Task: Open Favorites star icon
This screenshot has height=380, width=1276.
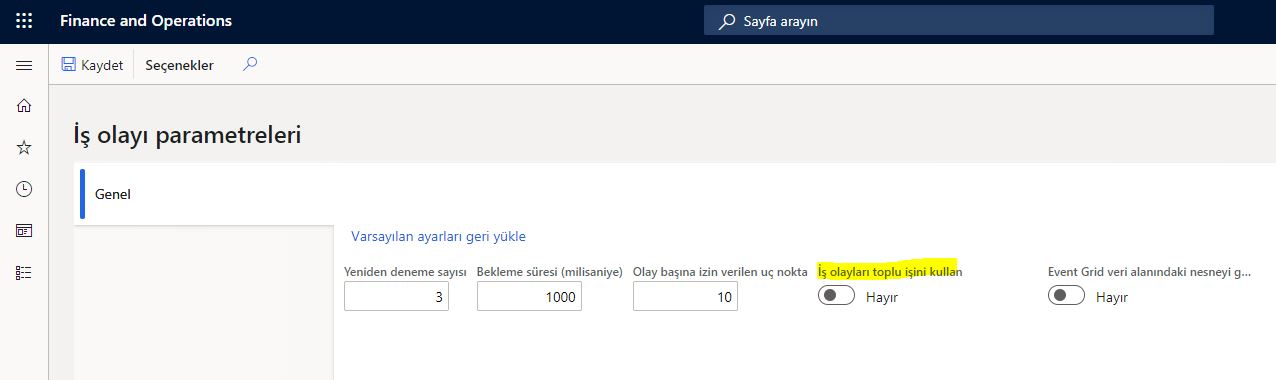Action: [x=24, y=147]
